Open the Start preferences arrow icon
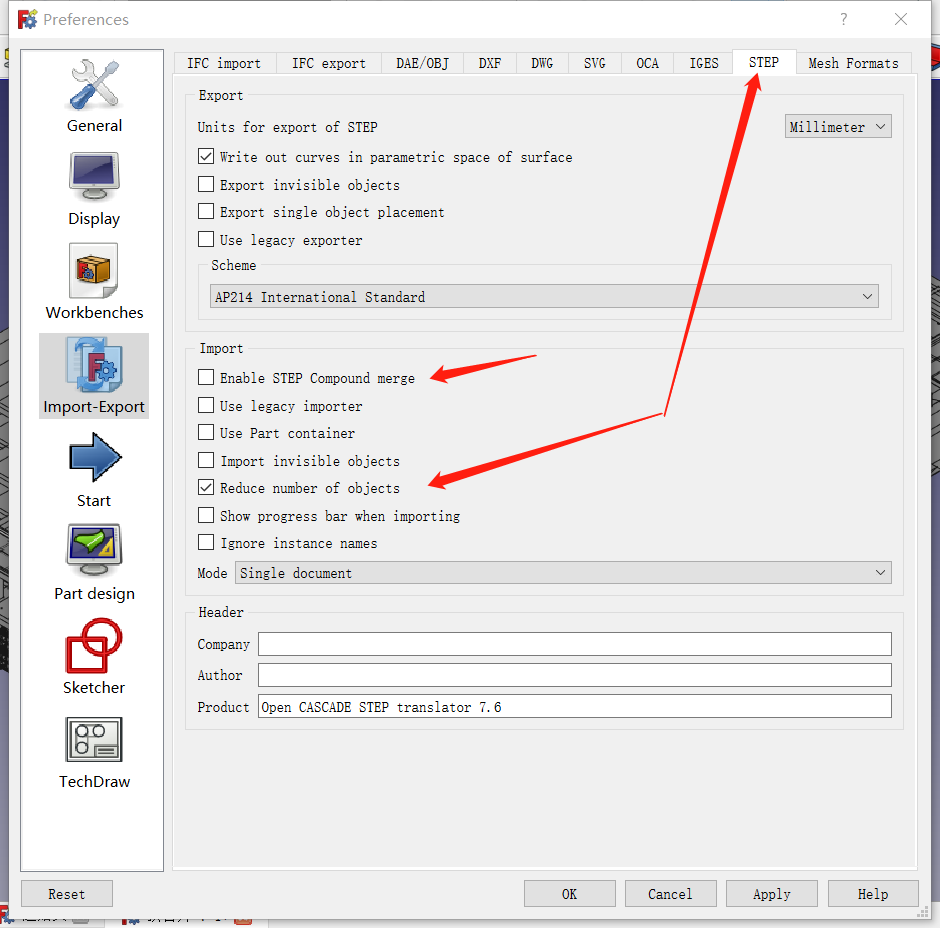Viewport: 940px width, 928px height. click(94, 459)
